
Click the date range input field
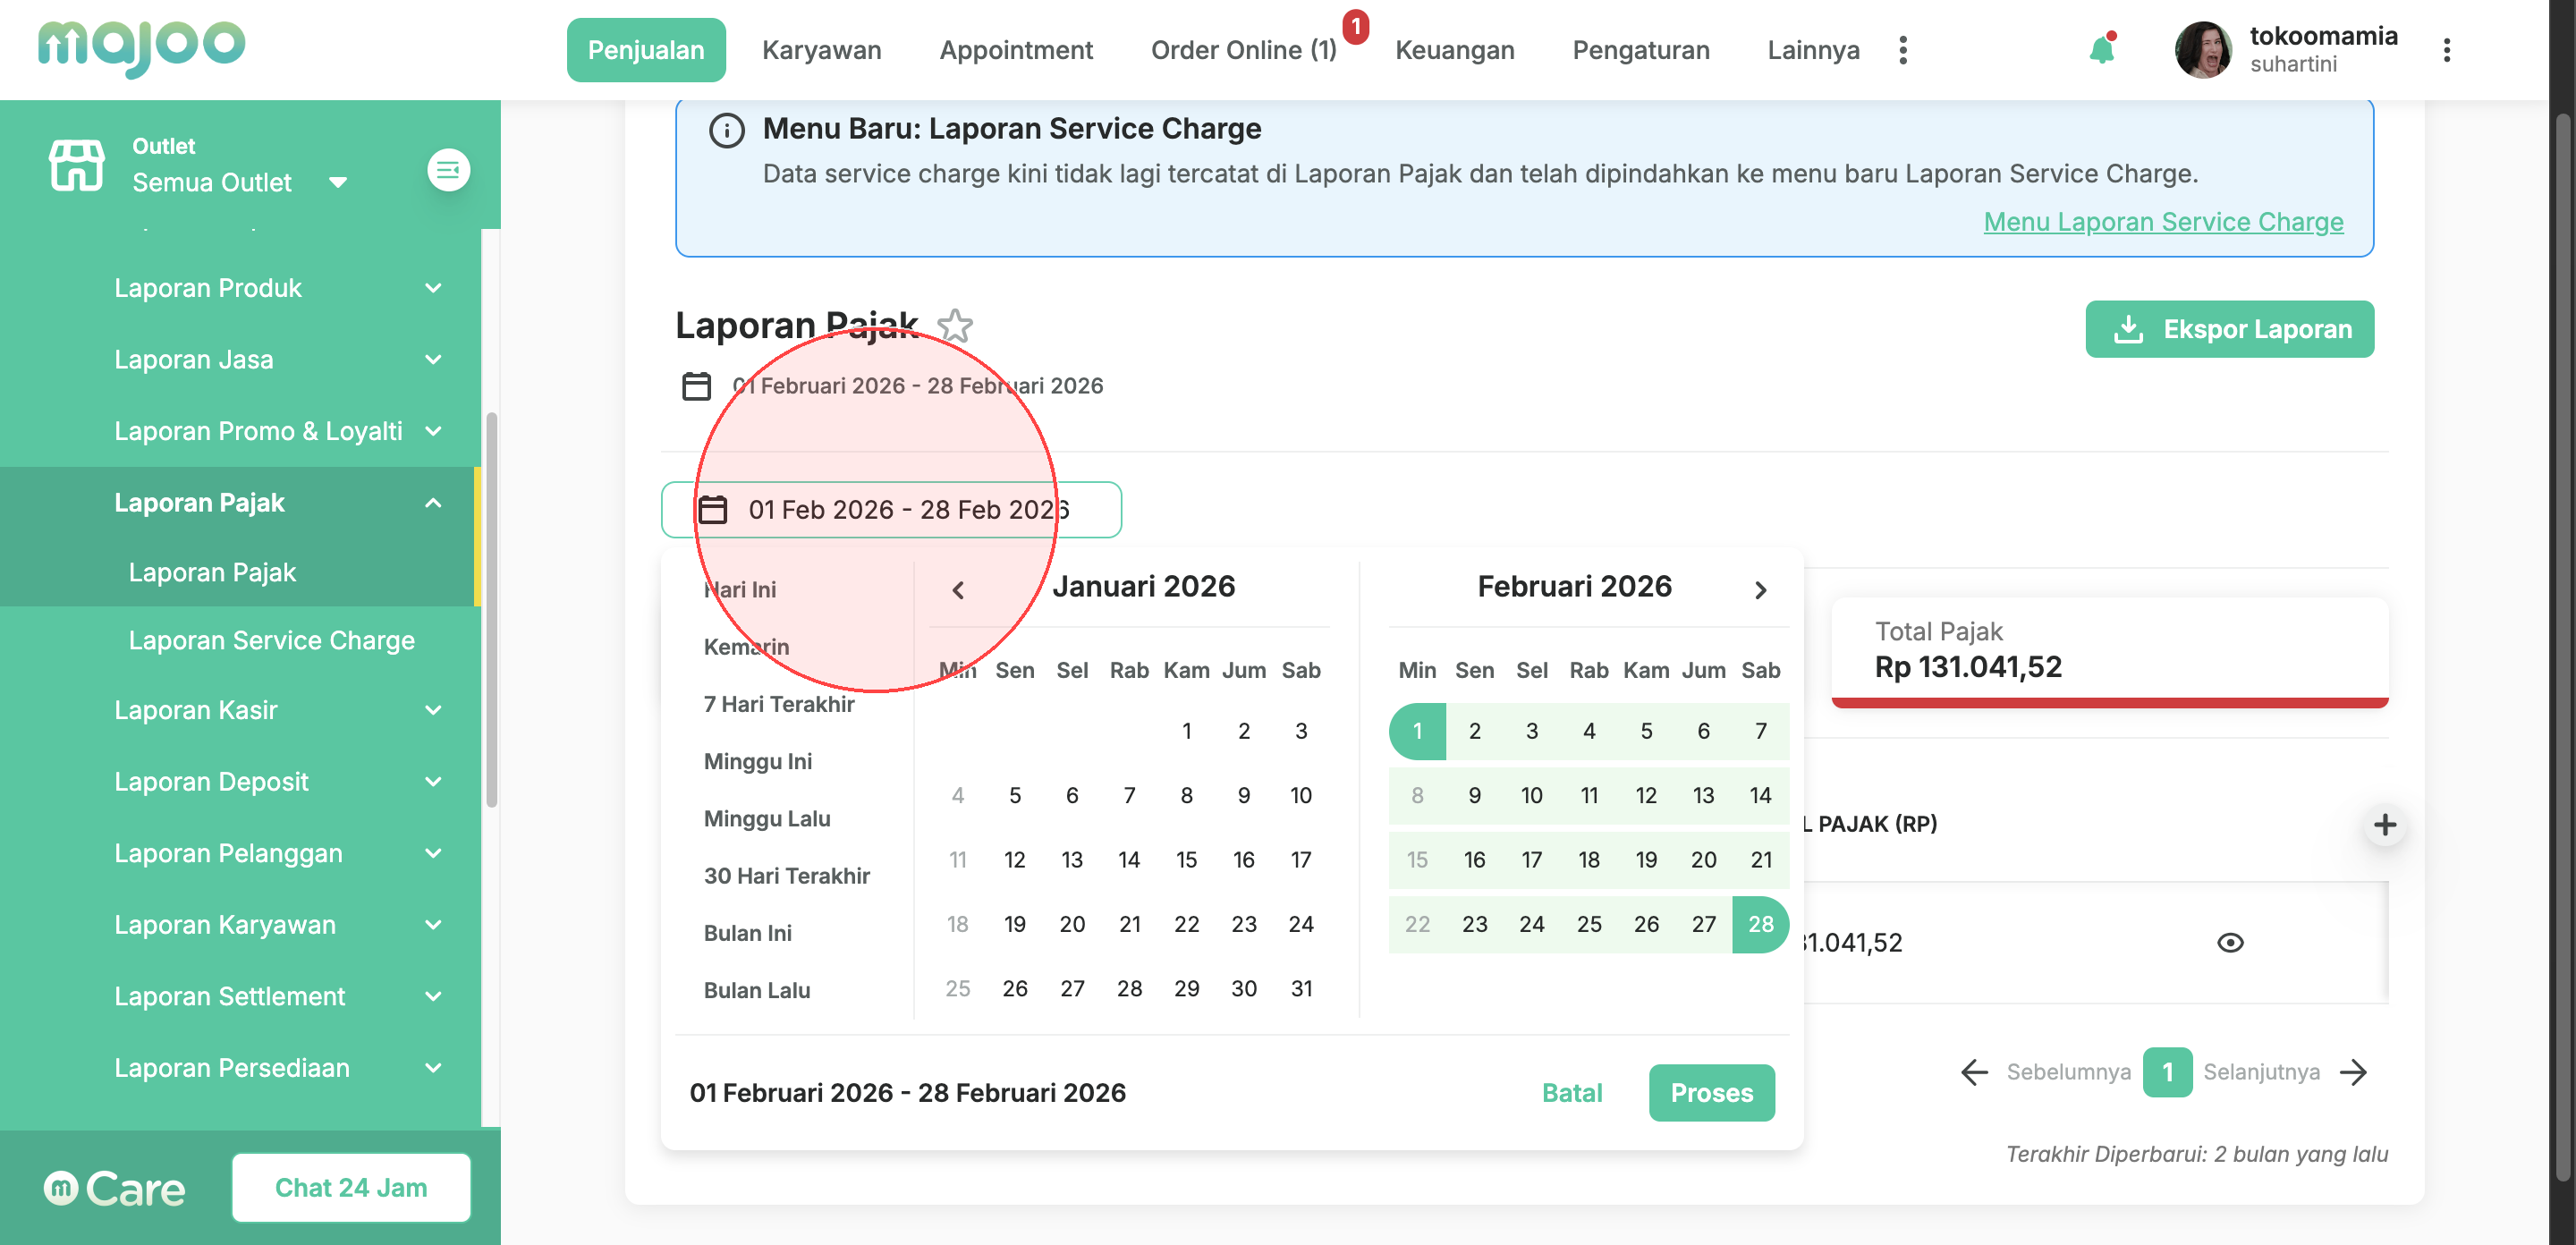pyautogui.click(x=890, y=510)
